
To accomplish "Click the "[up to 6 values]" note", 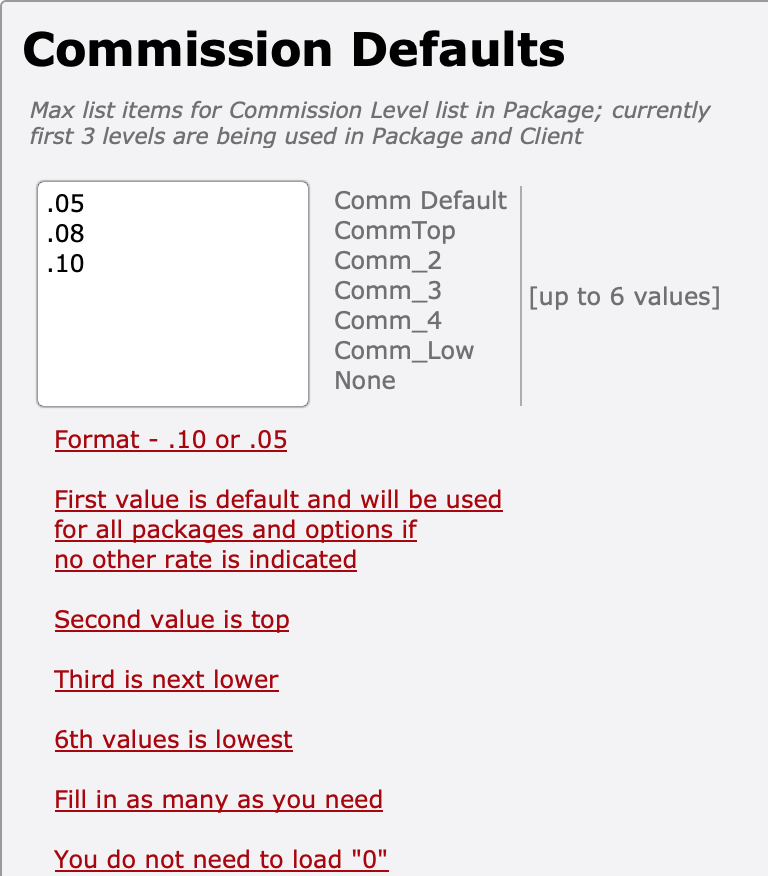I will pos(624,297).
